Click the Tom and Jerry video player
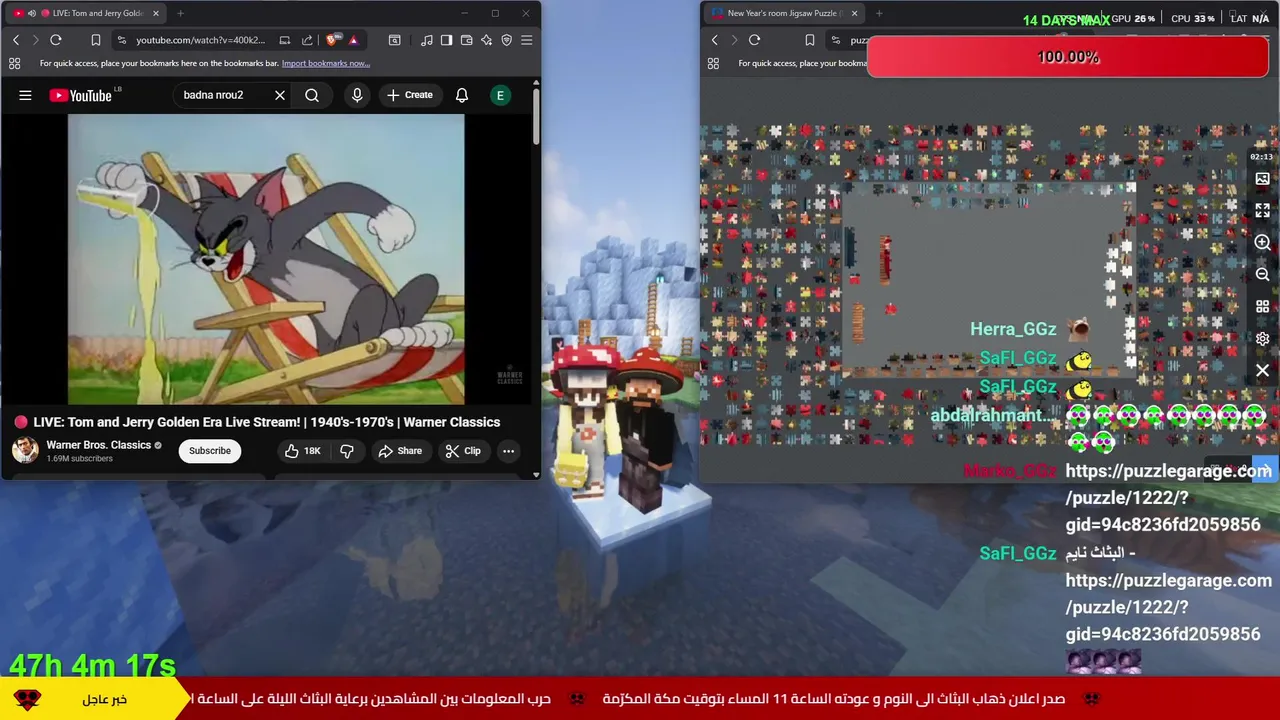This screenshot has height=720, width=1280. (266, 259)
